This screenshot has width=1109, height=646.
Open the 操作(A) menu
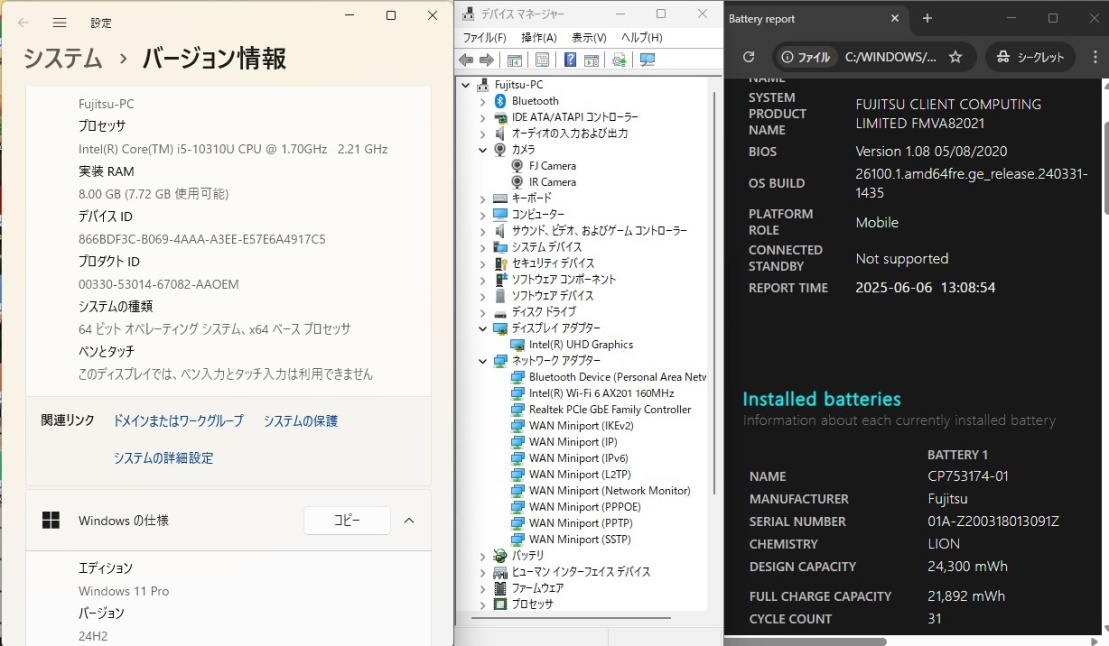coord(539,38)
